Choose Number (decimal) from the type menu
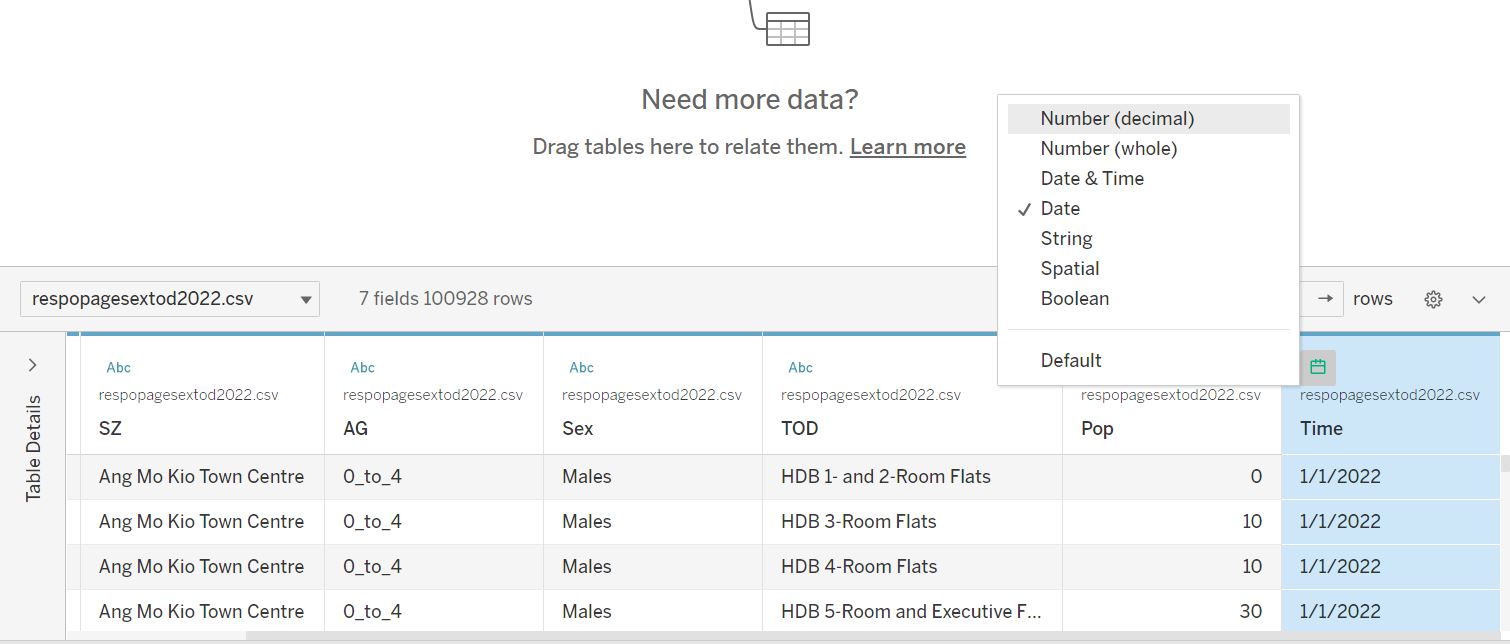 1117,119
